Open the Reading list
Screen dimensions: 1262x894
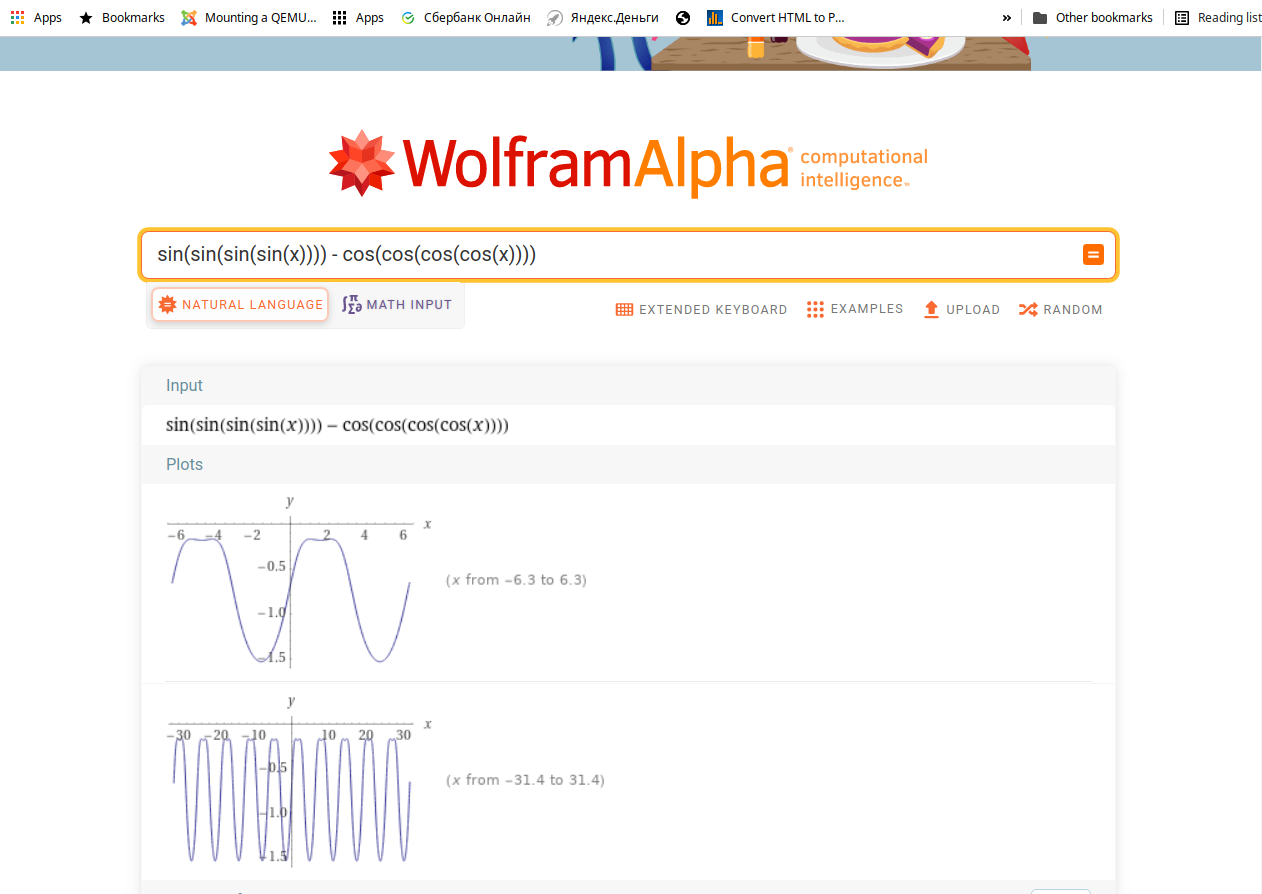[x=1217, y=17]
